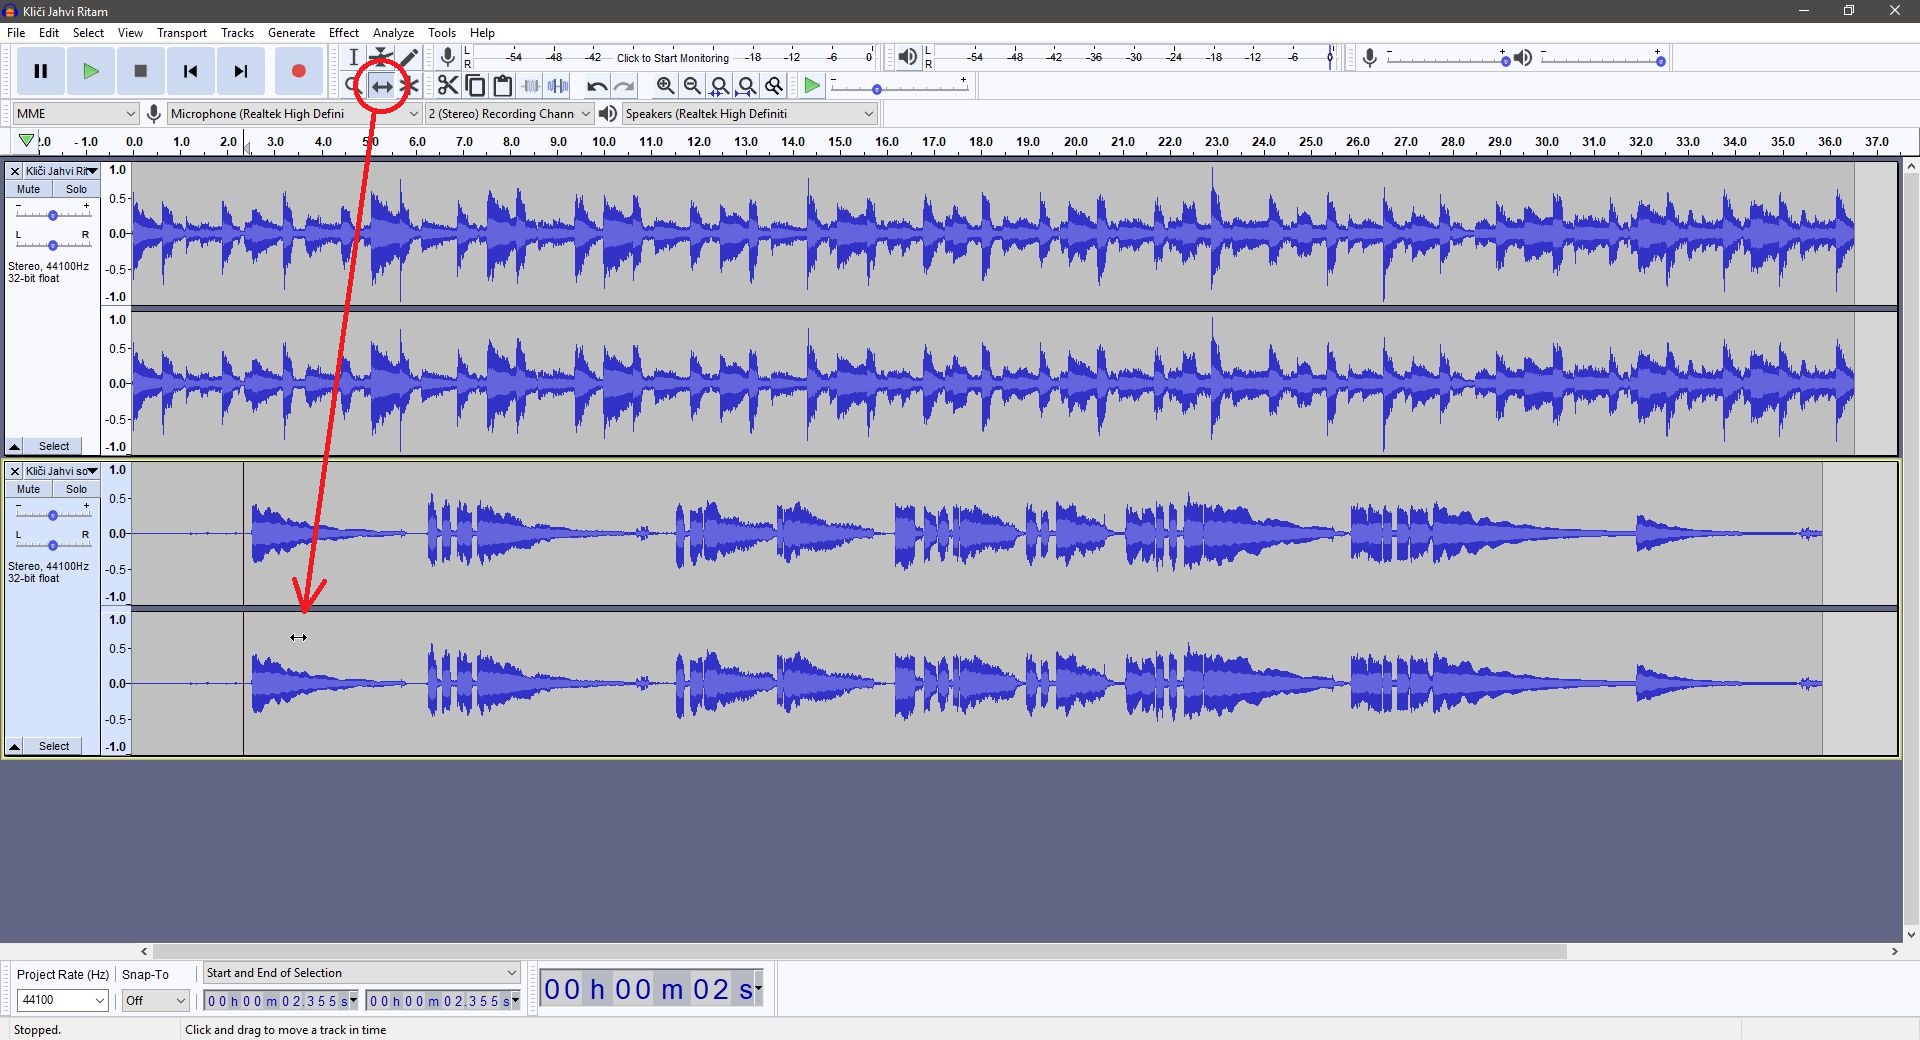Click the Zoom In magnifier
This screenshot has height=1040, width=1920.
(665, 86)
